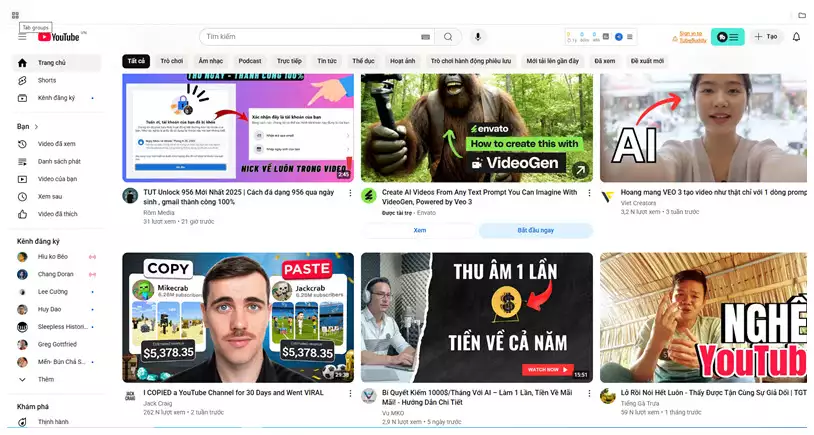Viewport: 814px width, 435px height.
Task: Select the Đề xuất mới filter chip
Action: (647, 61)
